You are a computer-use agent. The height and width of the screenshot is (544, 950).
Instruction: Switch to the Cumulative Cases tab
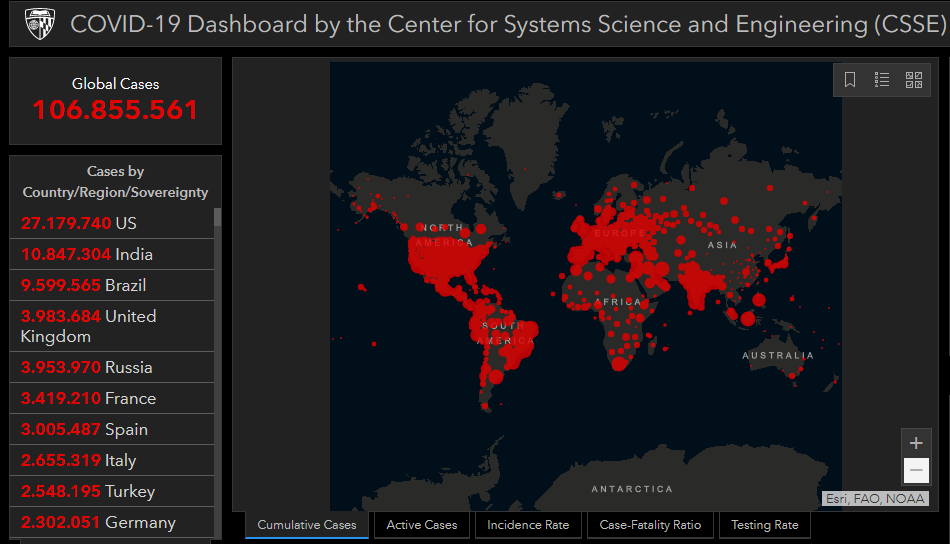(307, 525)
